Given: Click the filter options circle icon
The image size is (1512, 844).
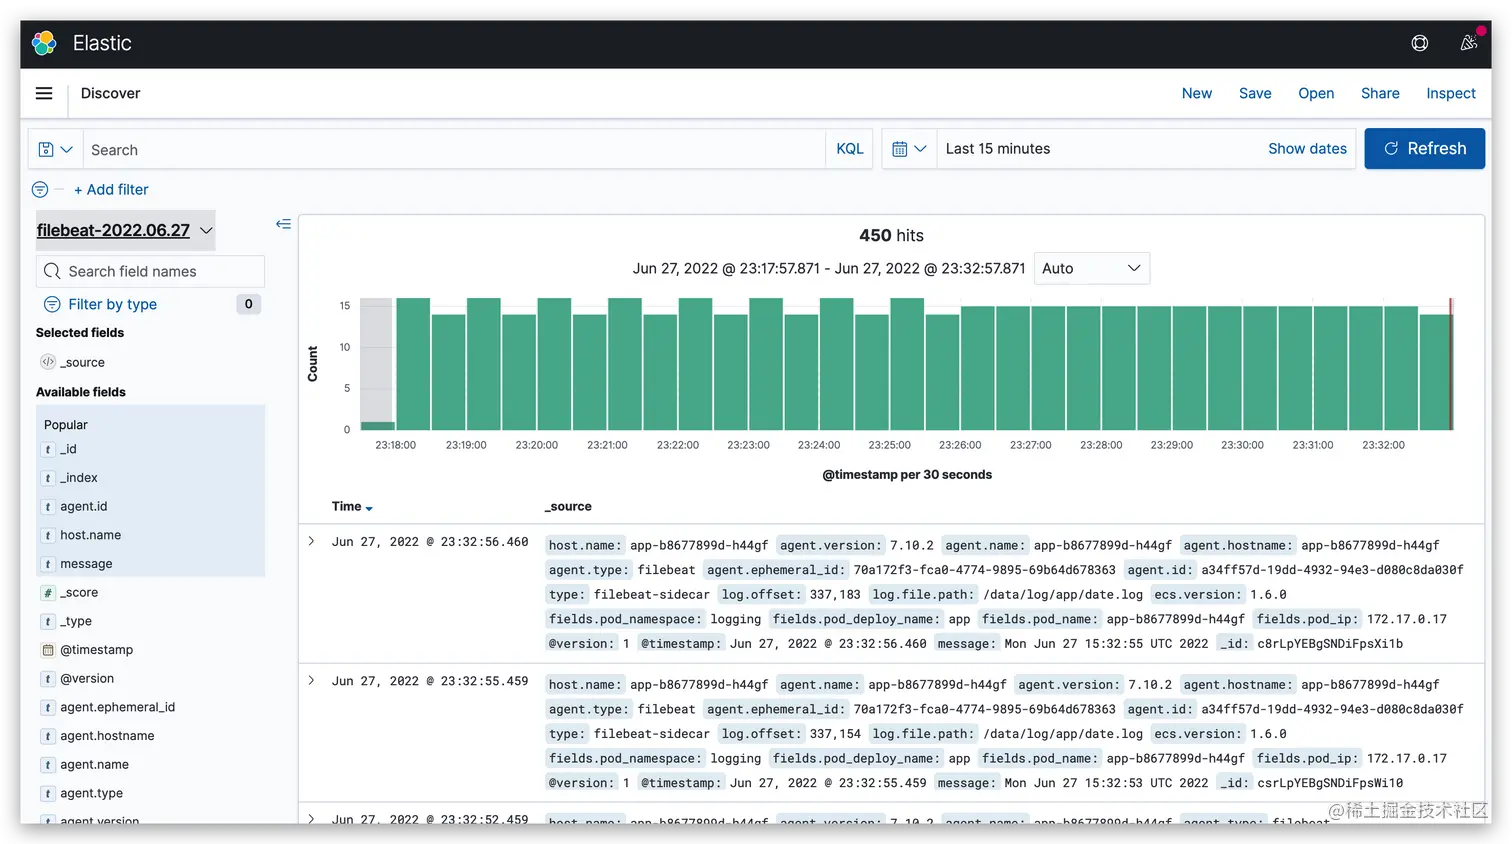Looking at the screenshot, I should (x=40, y=189).
